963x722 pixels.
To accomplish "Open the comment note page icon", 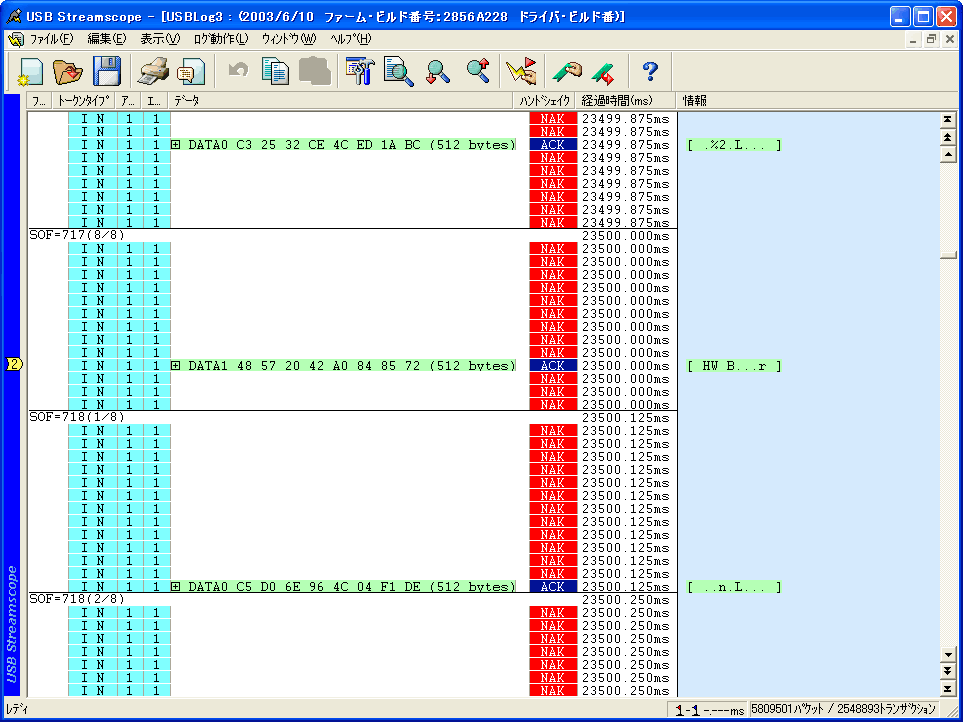I will 192,72.
